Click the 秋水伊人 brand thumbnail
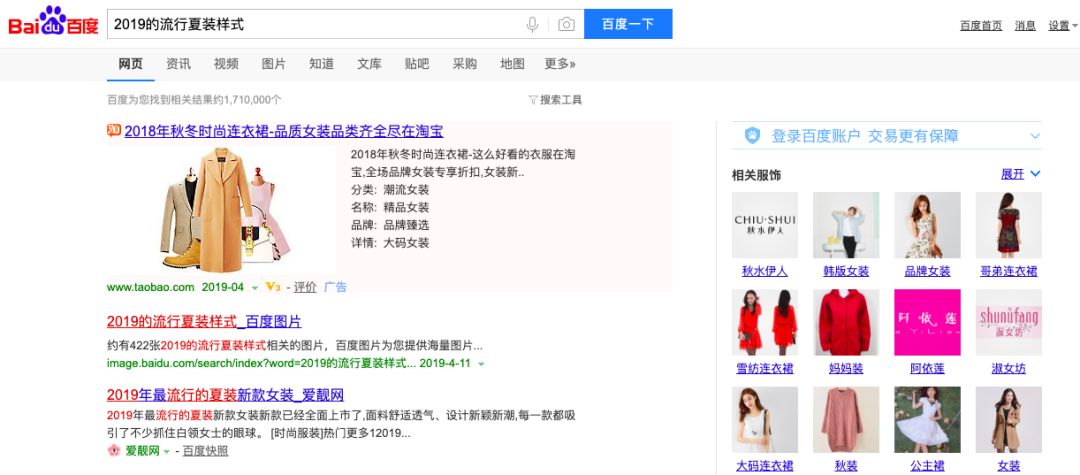Screen dimensions: 1080x475 pos(765,225)
